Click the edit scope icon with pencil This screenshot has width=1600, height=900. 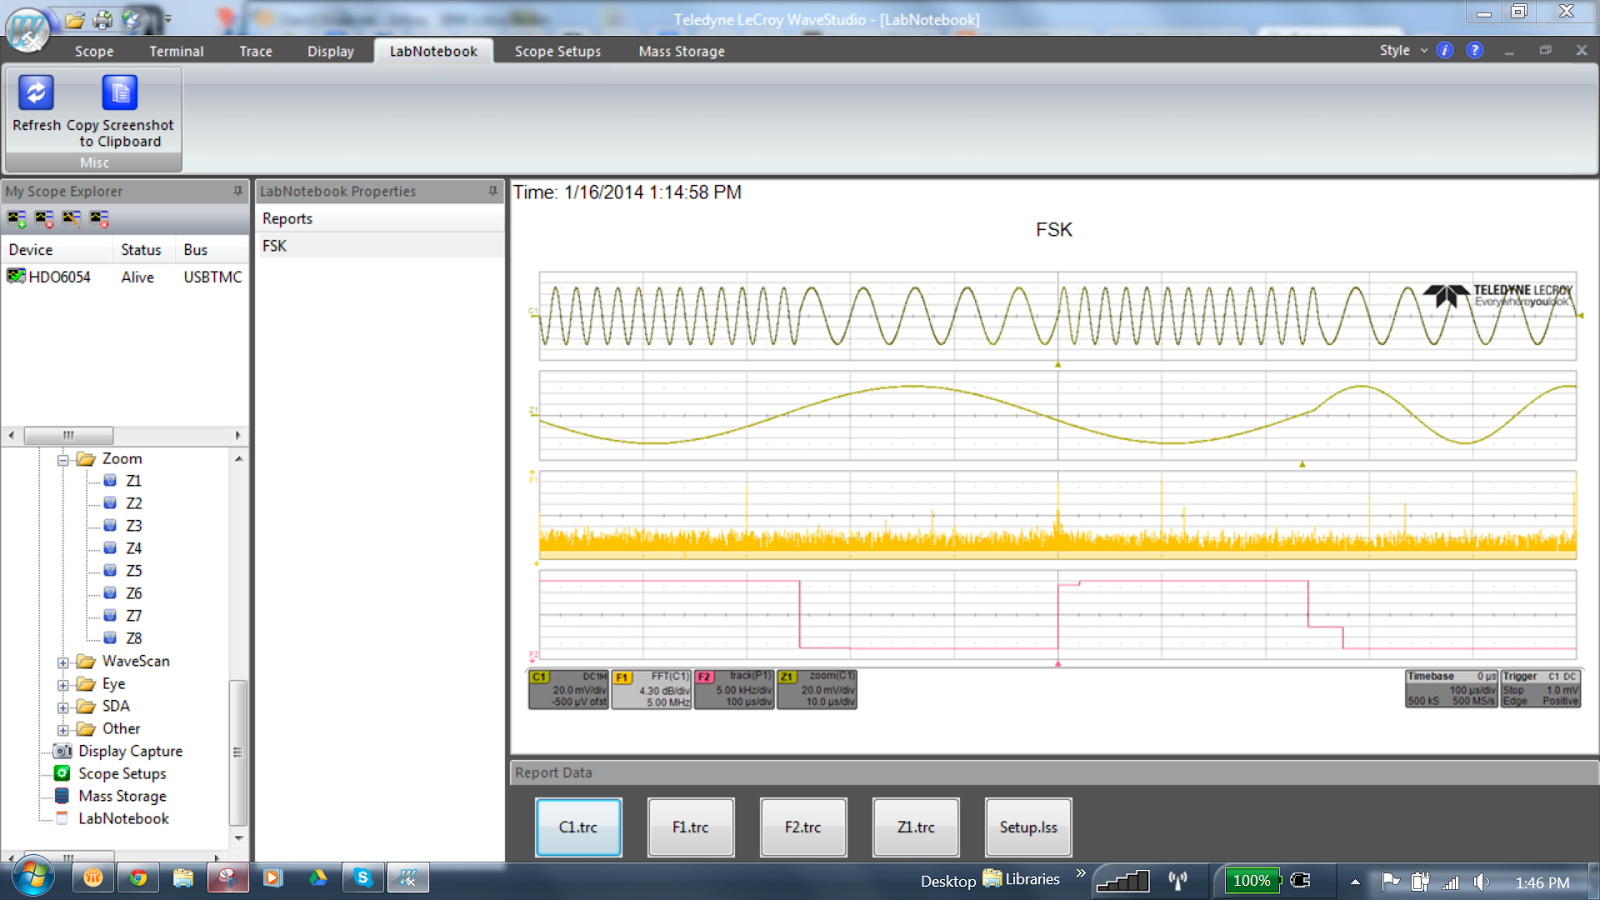(x=71, y=218)
